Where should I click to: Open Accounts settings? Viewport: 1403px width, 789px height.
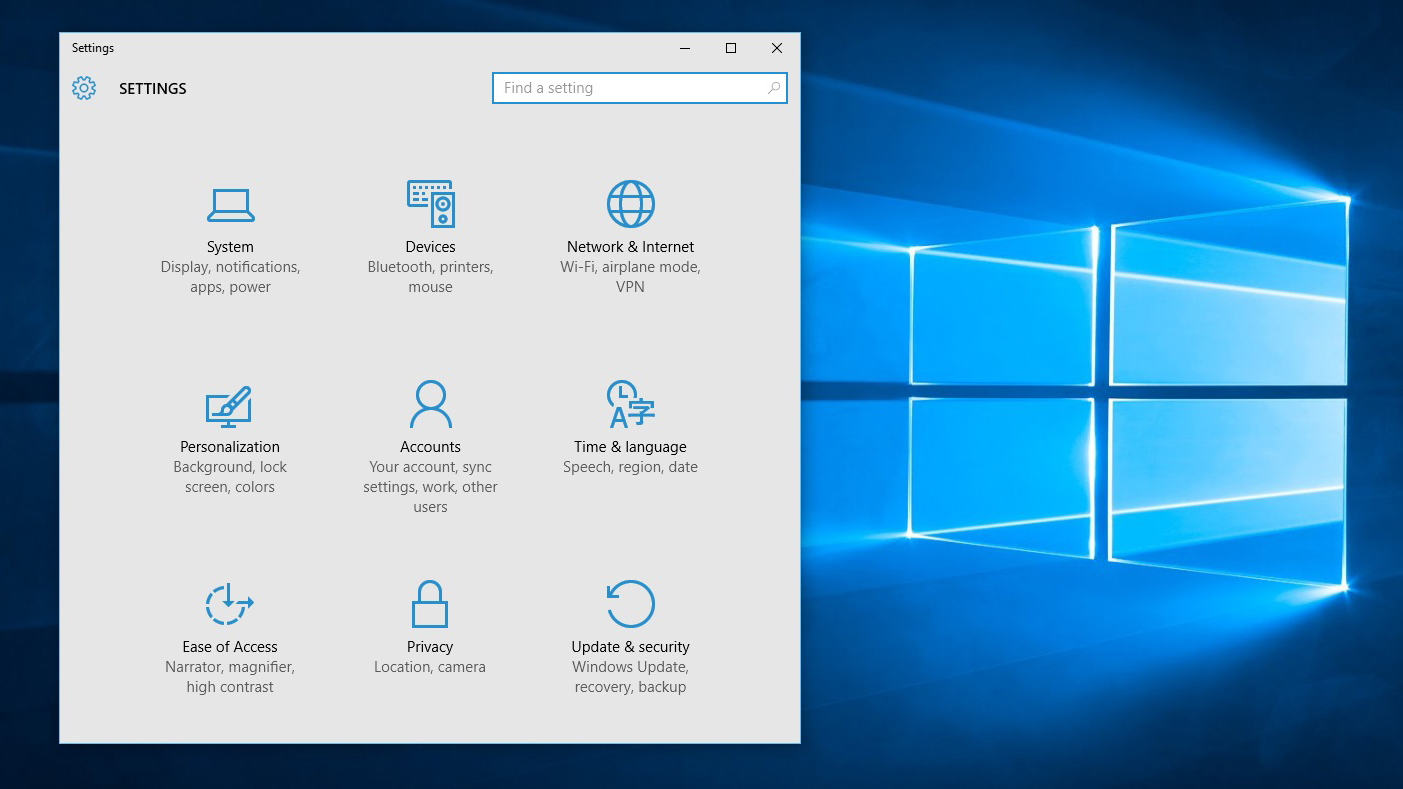[430, 420]
